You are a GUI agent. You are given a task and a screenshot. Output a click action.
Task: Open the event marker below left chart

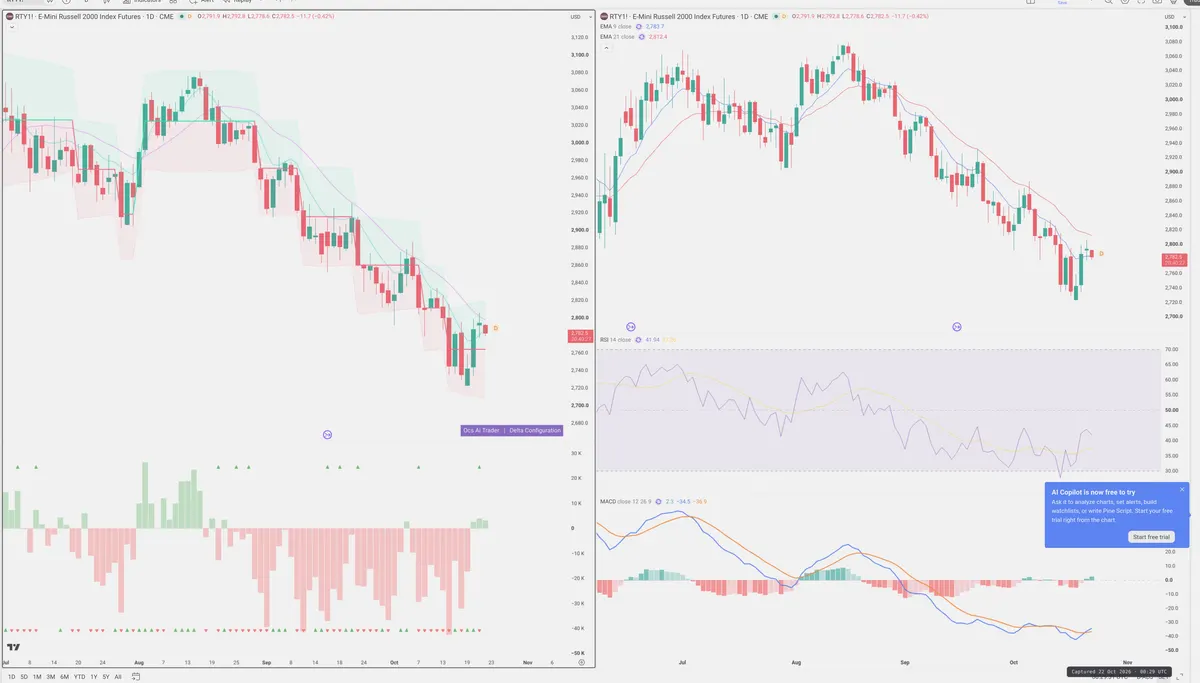(x=327, y=433)
